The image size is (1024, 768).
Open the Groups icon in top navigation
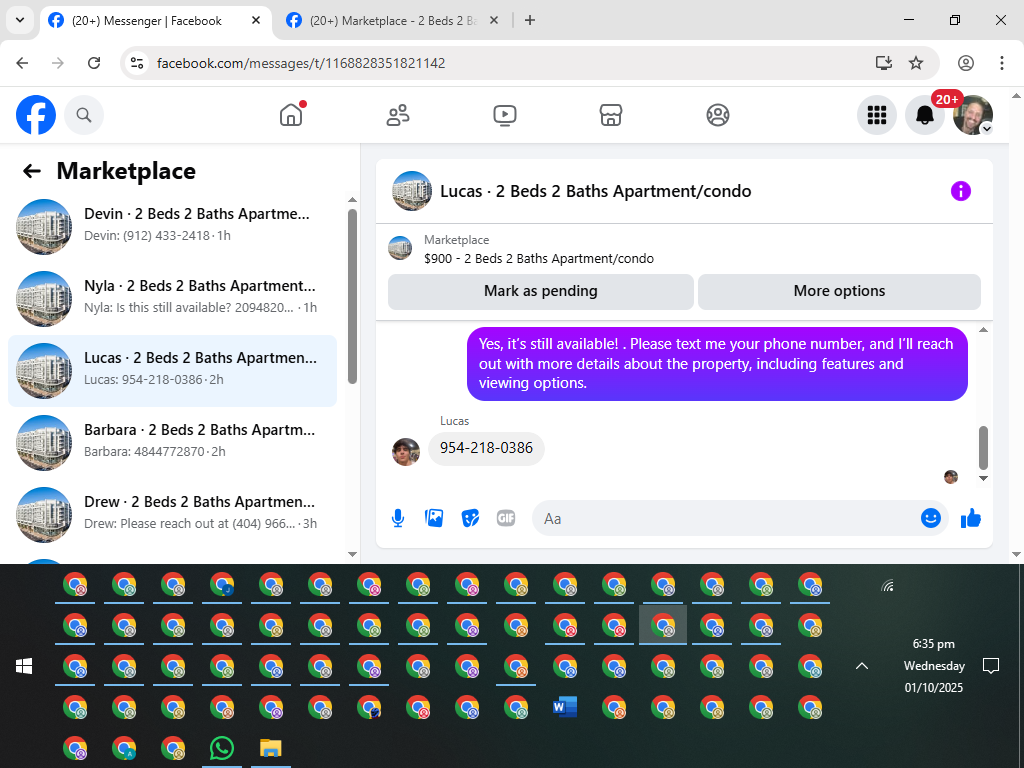tap(718, 116)
